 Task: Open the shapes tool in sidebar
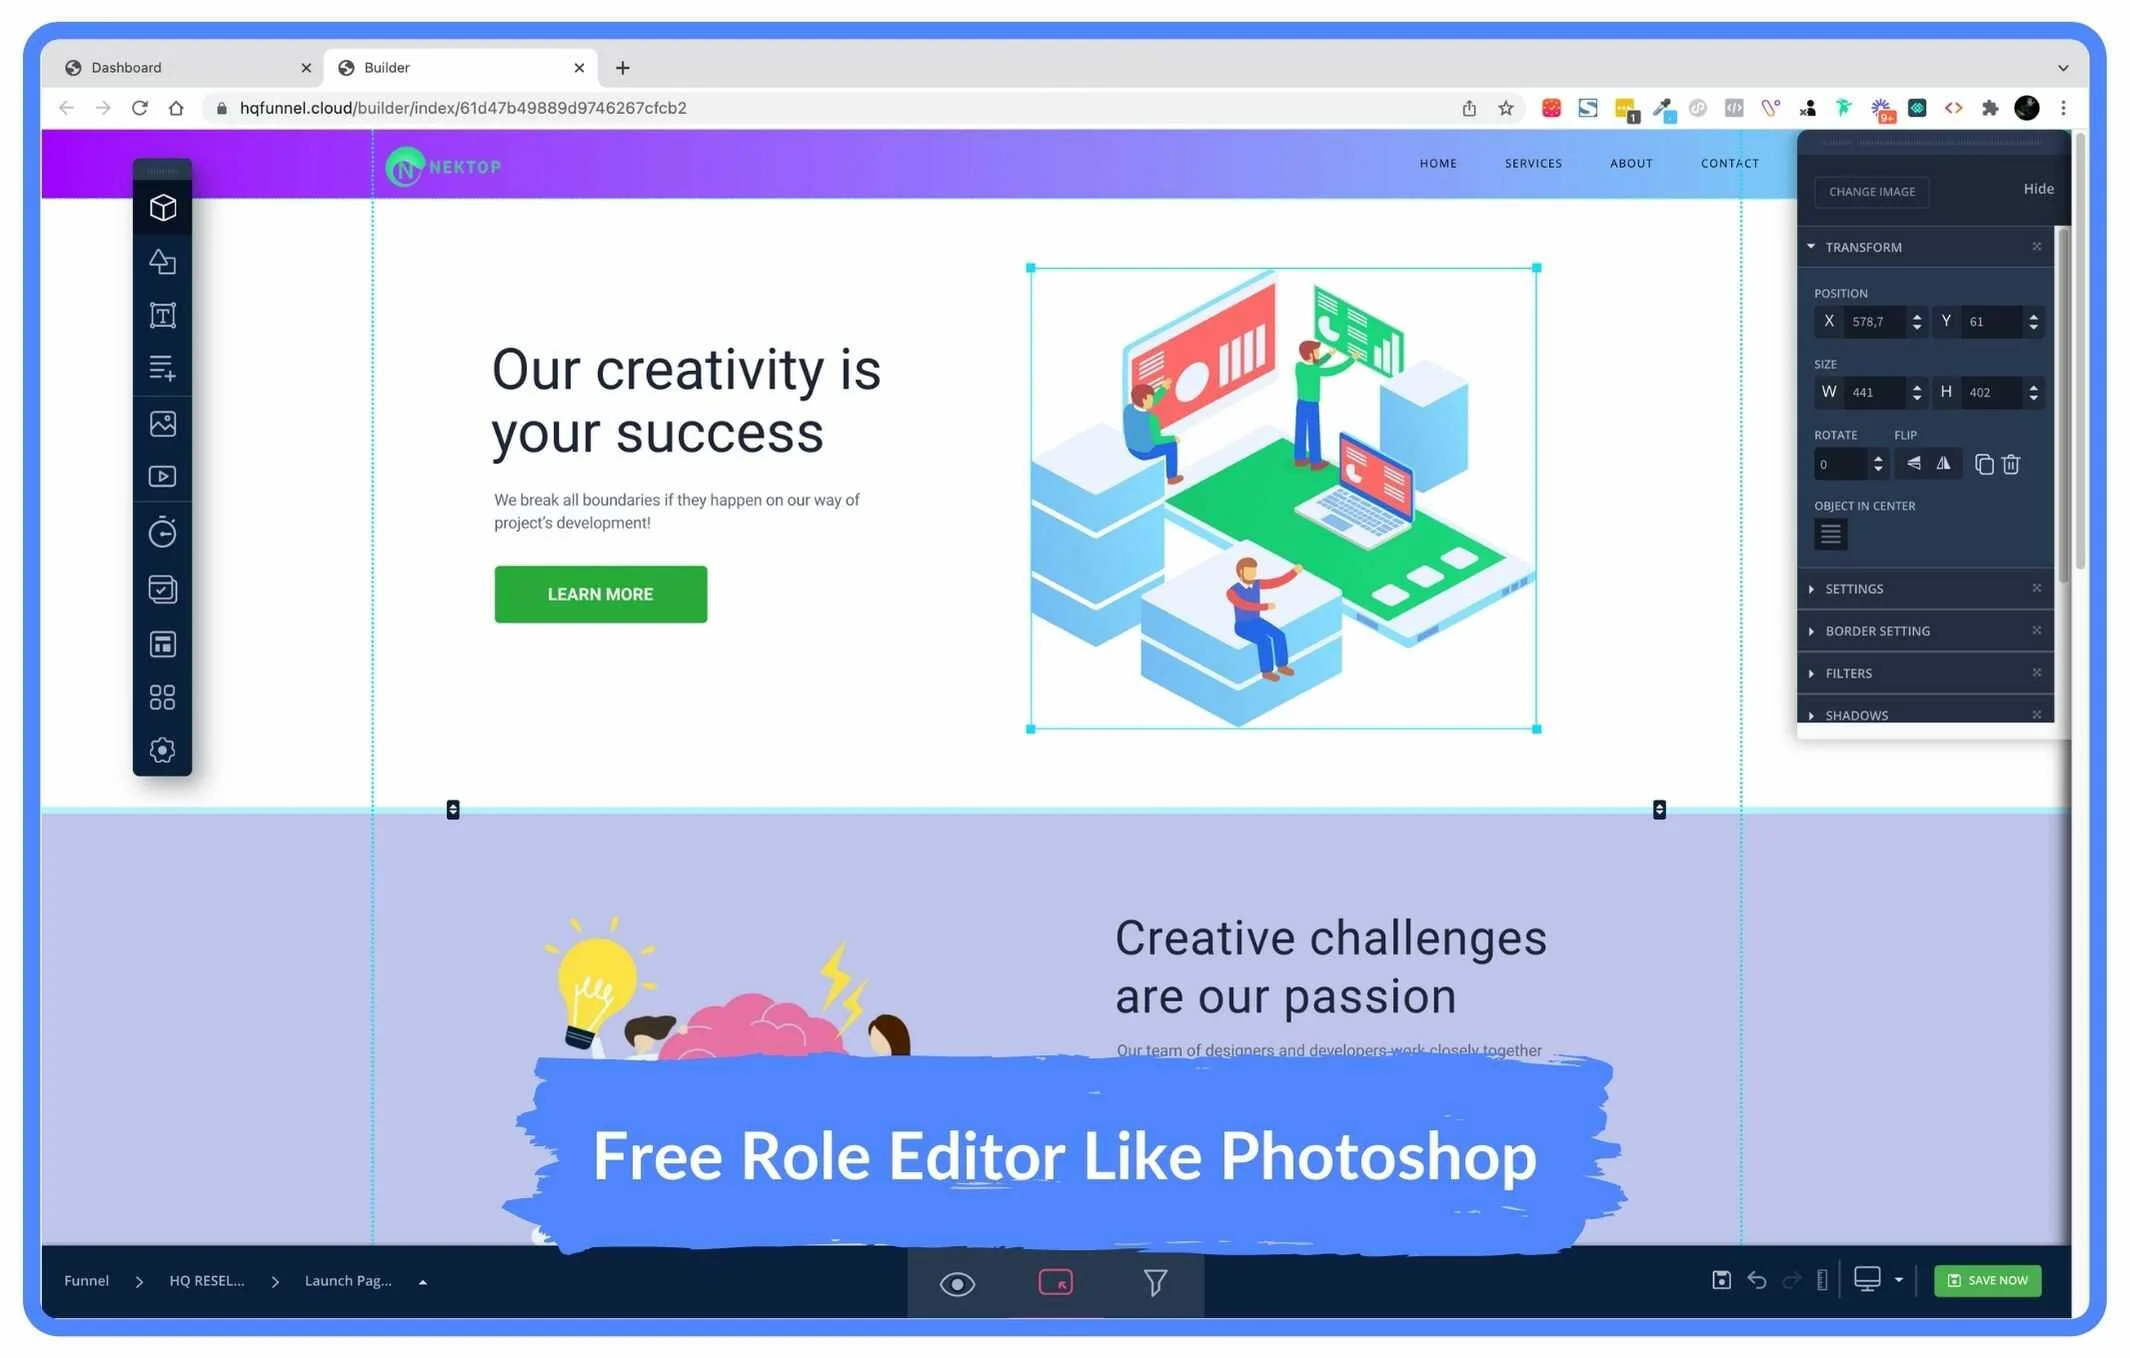[x=162, y=261]
